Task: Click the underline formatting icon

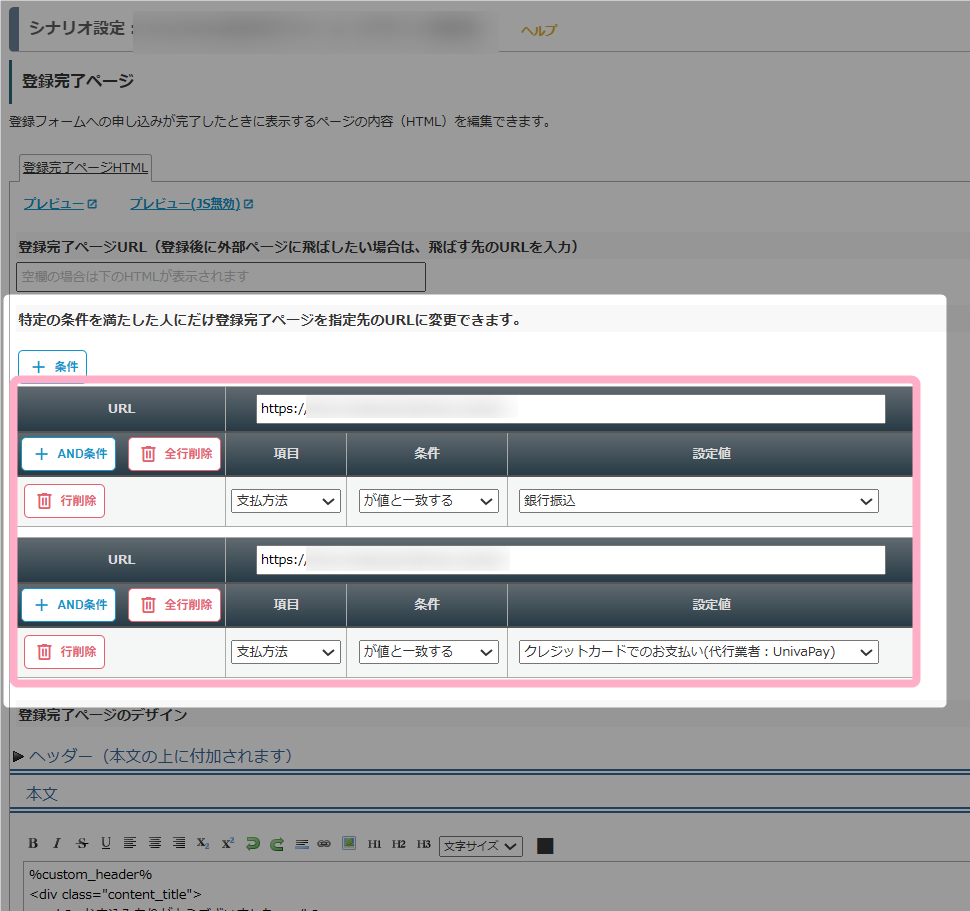Action: pos(106,844)
